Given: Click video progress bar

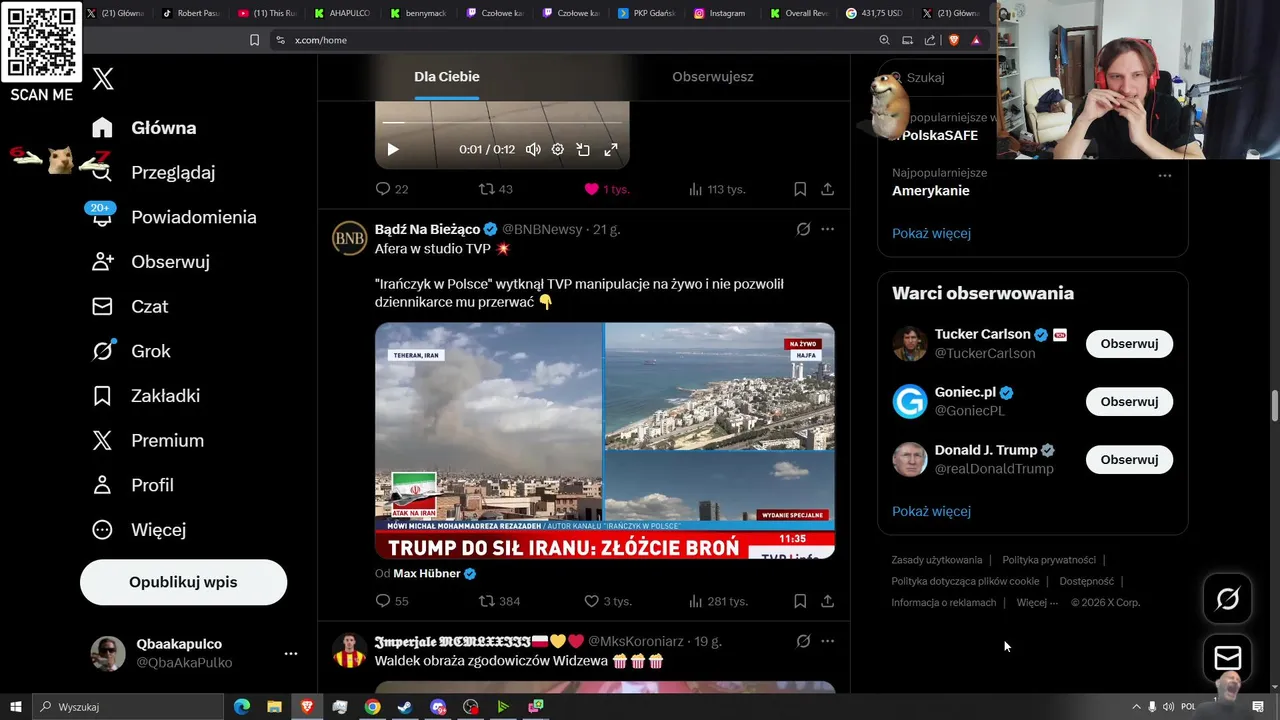Looking at the screenshot, I should [x=502, y=123].
